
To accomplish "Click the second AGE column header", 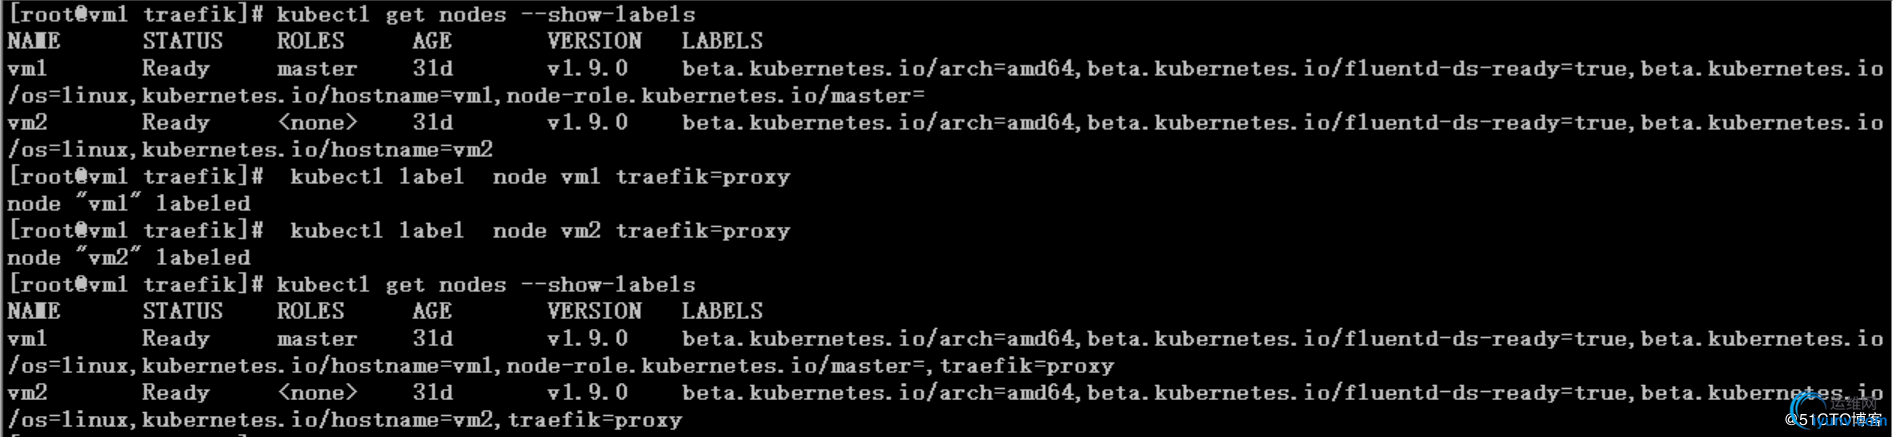I will 432,311.
